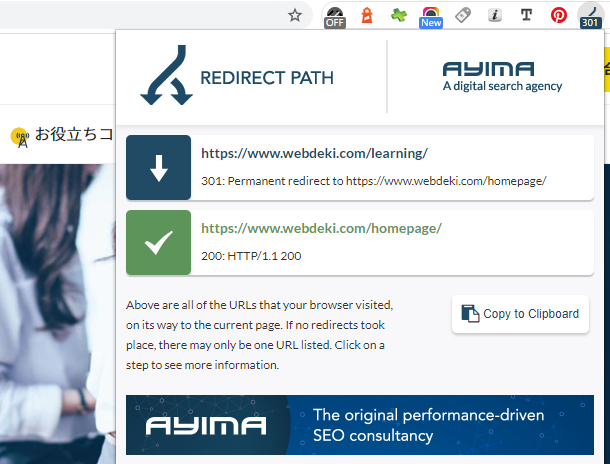The height and width of the screenshot is (464, 610).
Task: Click the '301: Permanent redirect' status text
Action: click(x=373, y=181)
